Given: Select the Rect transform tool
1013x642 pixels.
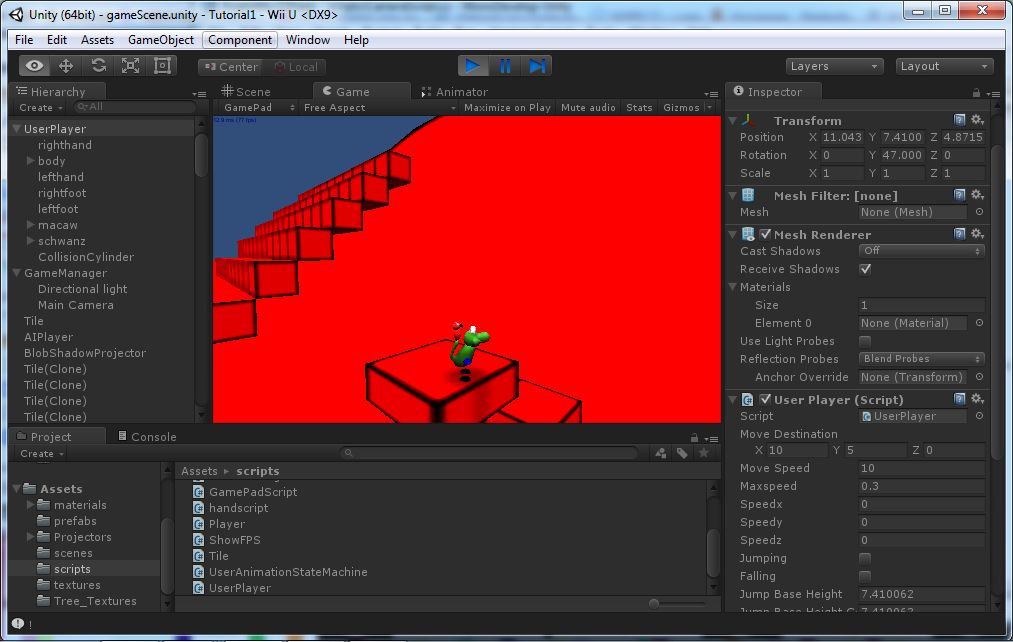Looking at the screenshot, I should coord(162,66).
